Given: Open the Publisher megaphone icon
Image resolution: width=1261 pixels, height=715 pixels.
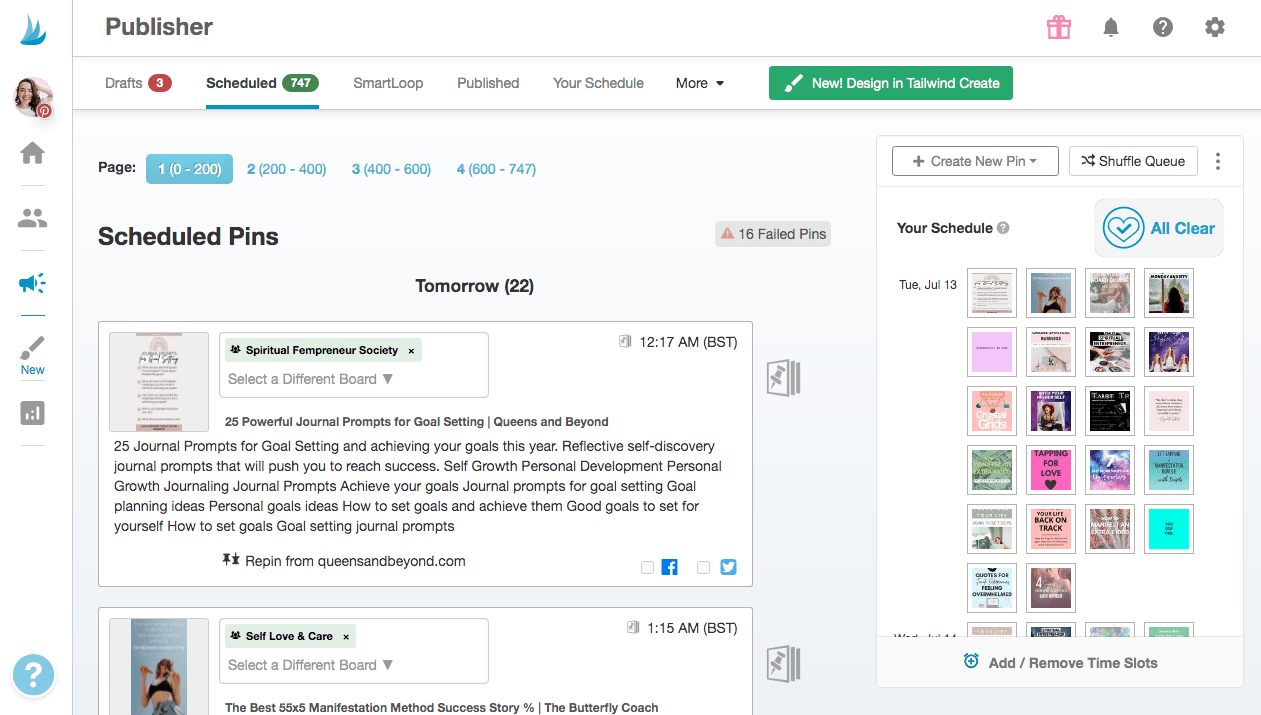Looking at the screenshot, I should click(x=33, y=283).
